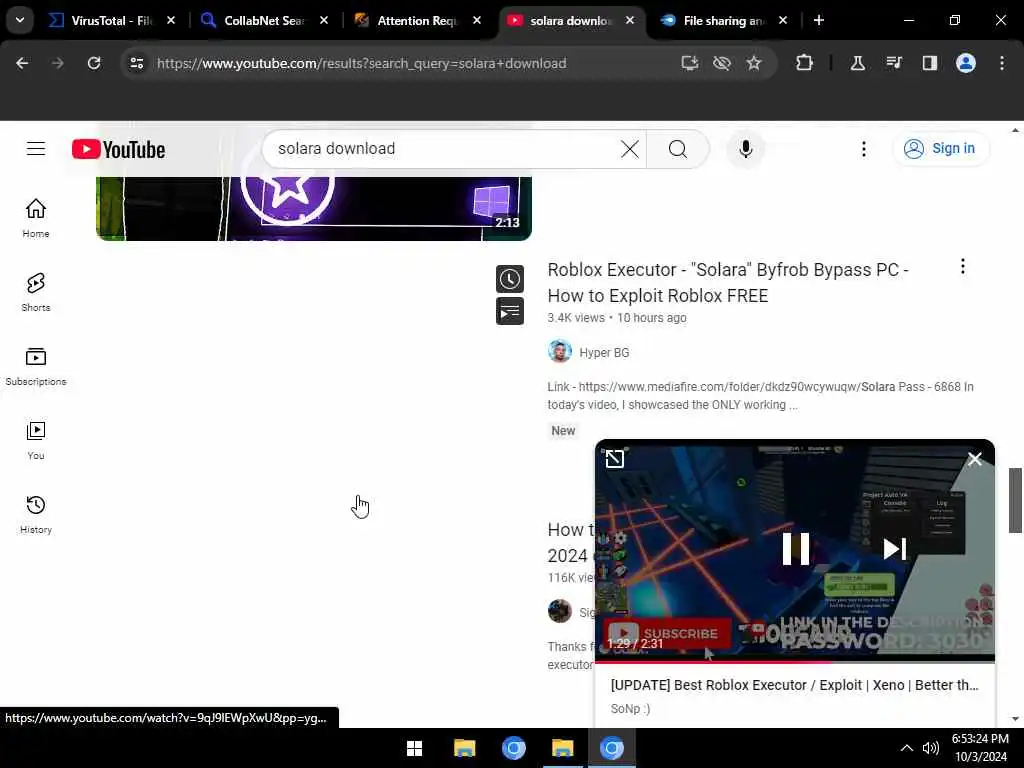Pause the miniplayer video

pyautogui.click(x=795, y=549)
